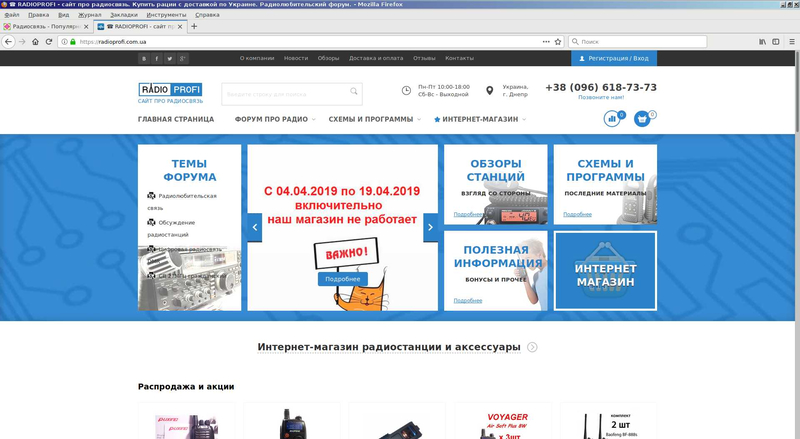Show the Firefox library icon
The image size is (800, 439).
(762, 42)
